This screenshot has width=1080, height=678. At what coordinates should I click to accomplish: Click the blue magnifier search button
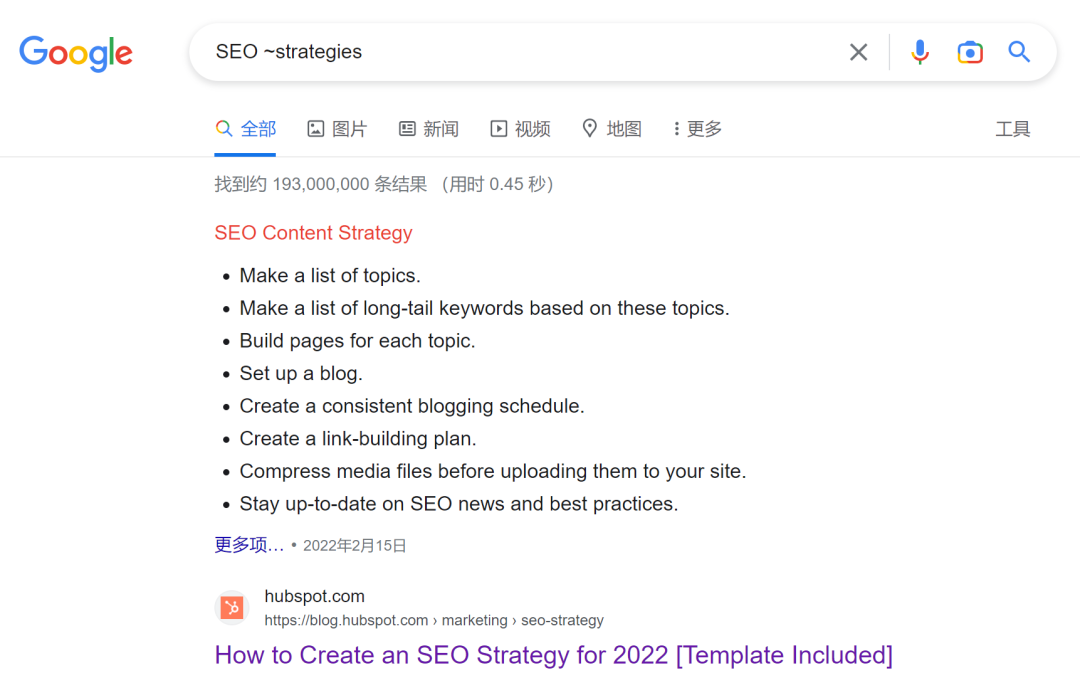[x=1019, y=52]
